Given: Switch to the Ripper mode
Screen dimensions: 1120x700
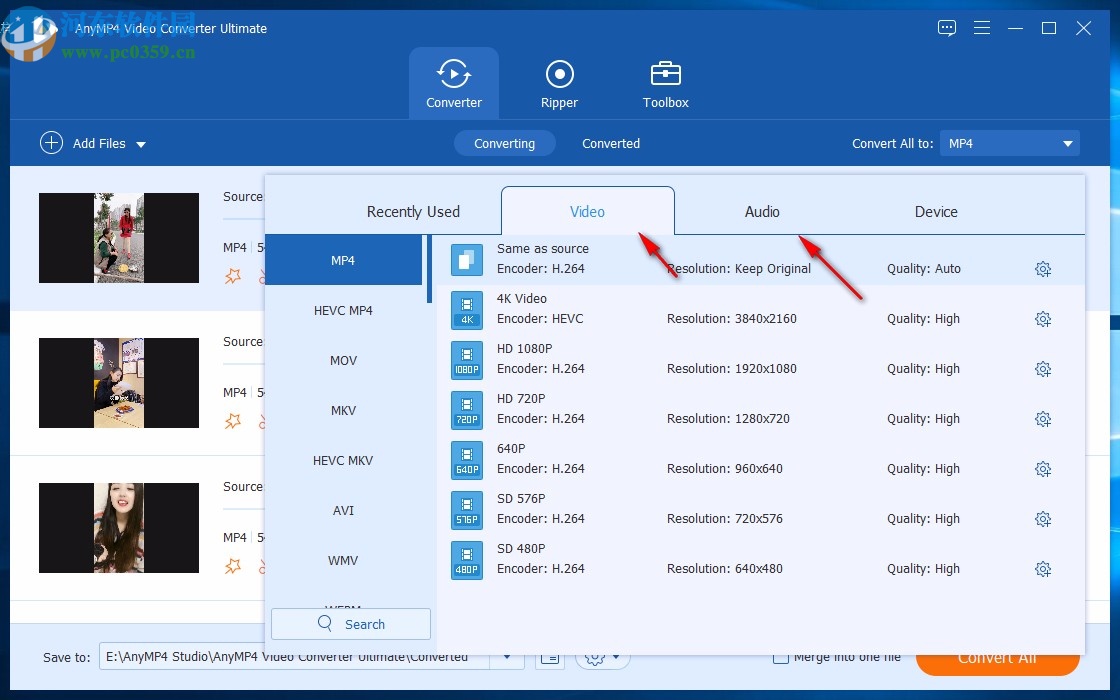Looking at the screenshot, I should point(559,82).
